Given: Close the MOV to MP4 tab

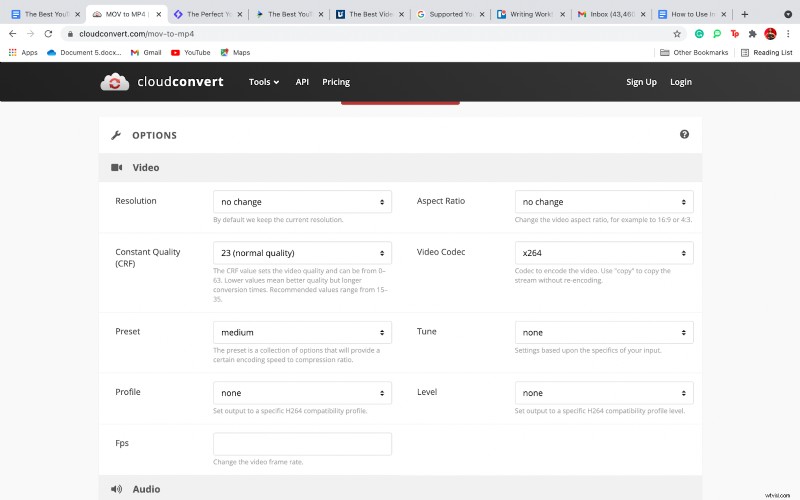Looking at the screenshot, I should [x=159, y=14].
